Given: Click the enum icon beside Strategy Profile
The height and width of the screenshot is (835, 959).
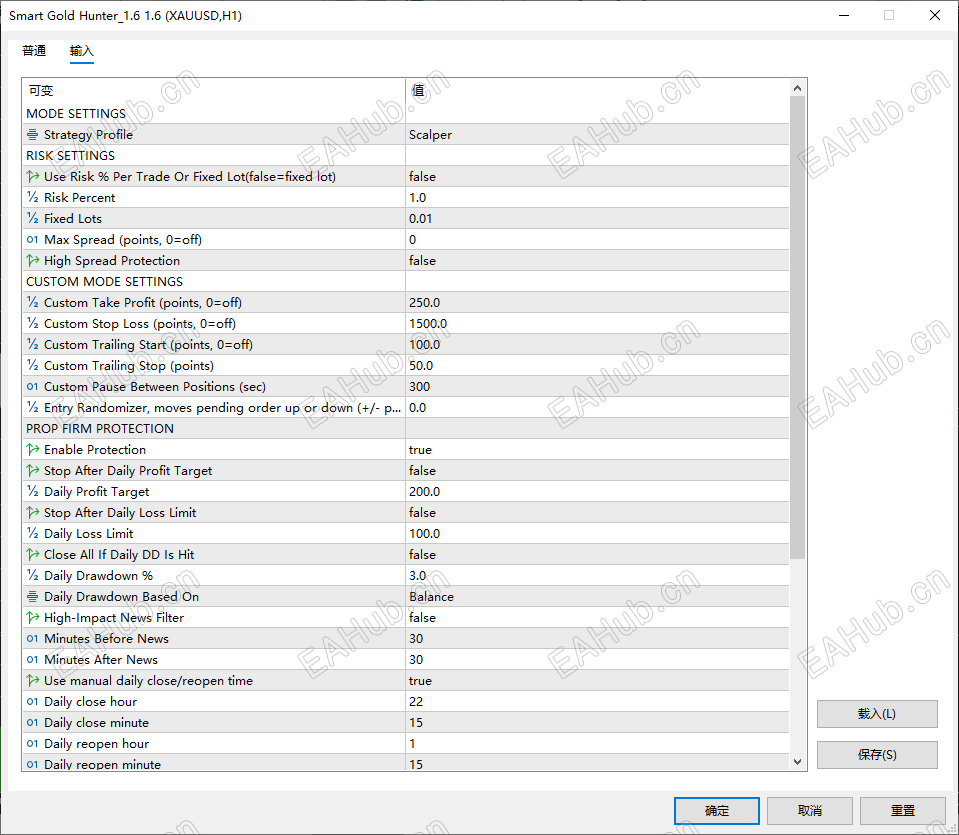Looking at the screenshot, I should 32,135.
